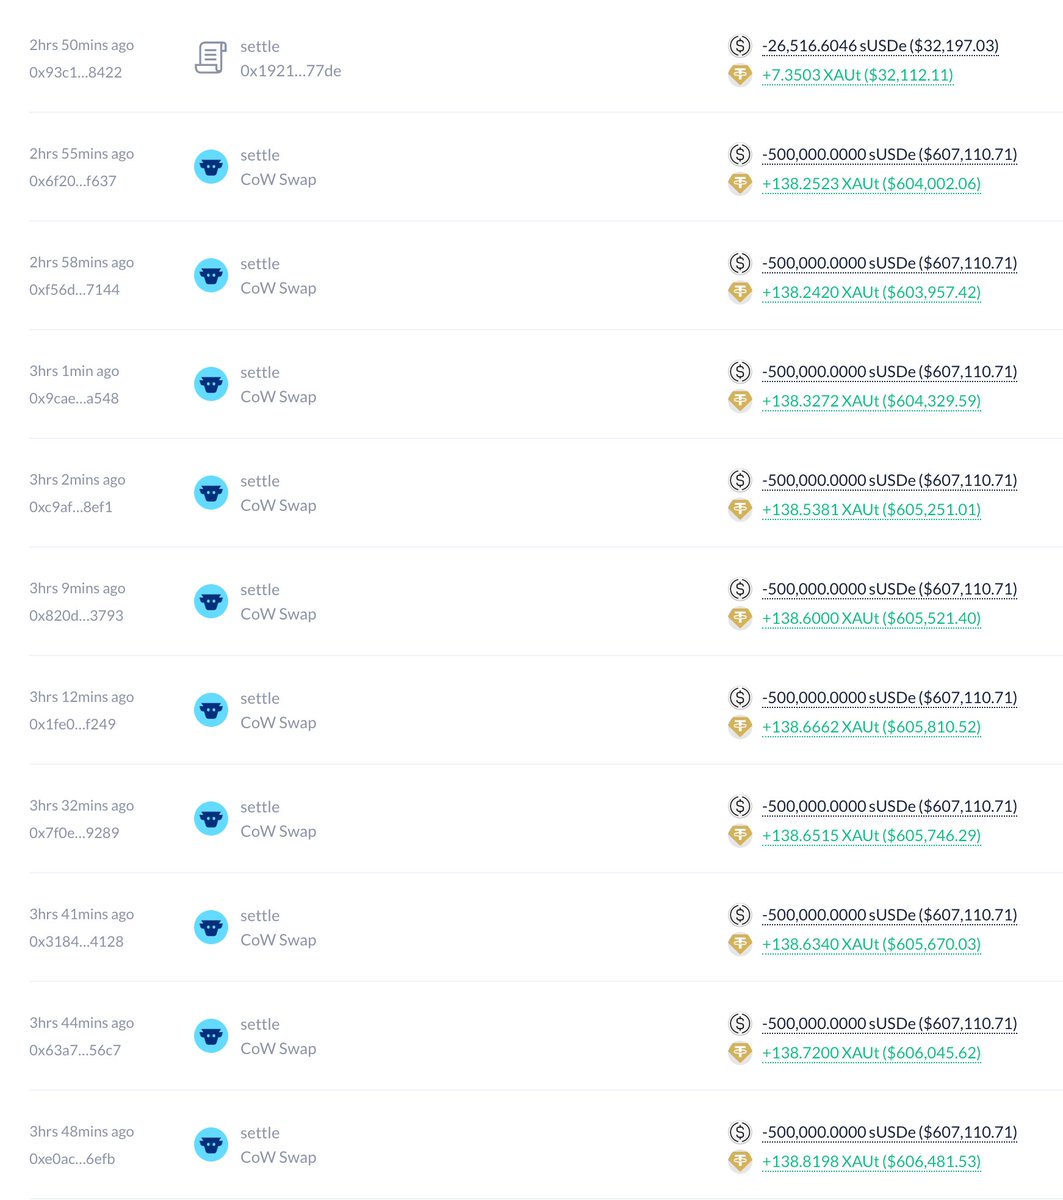Image resolution: width=1063 pixels, height=1200 pixels.
Task: Click the contract scroll icon for 0x1921…77de
Action: tap(210, 58)
